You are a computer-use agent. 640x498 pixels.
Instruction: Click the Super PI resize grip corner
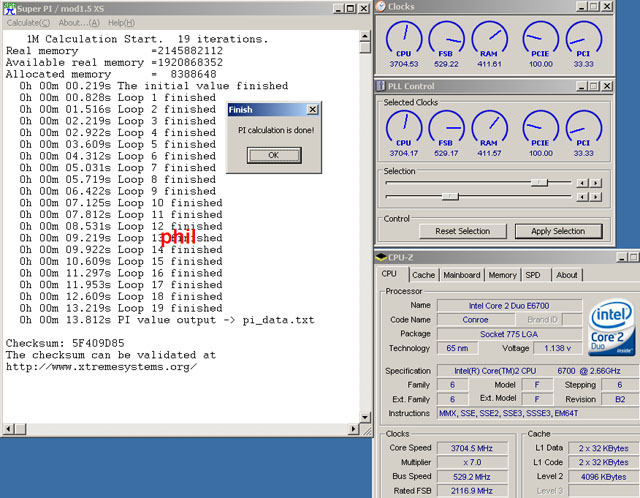tap(367, 430)
